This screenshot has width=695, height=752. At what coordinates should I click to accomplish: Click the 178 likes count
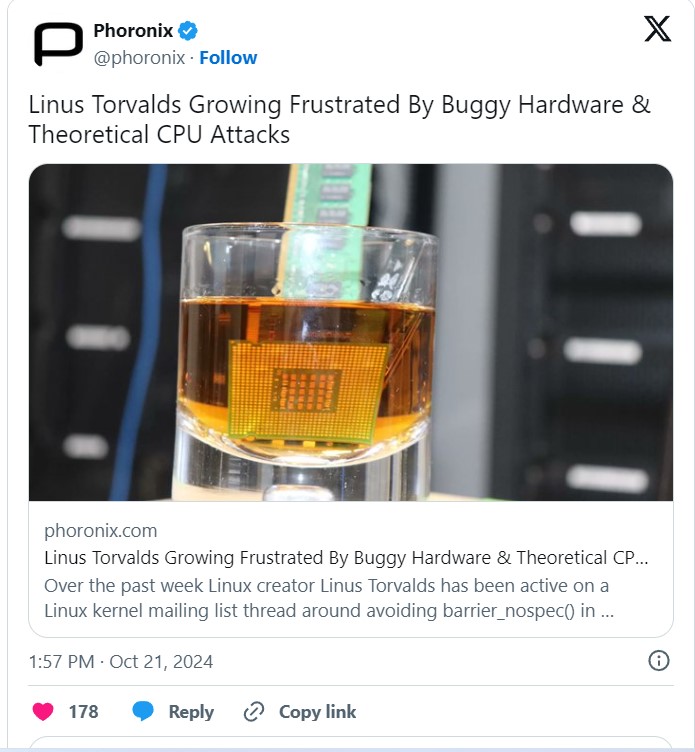point(83,712)
